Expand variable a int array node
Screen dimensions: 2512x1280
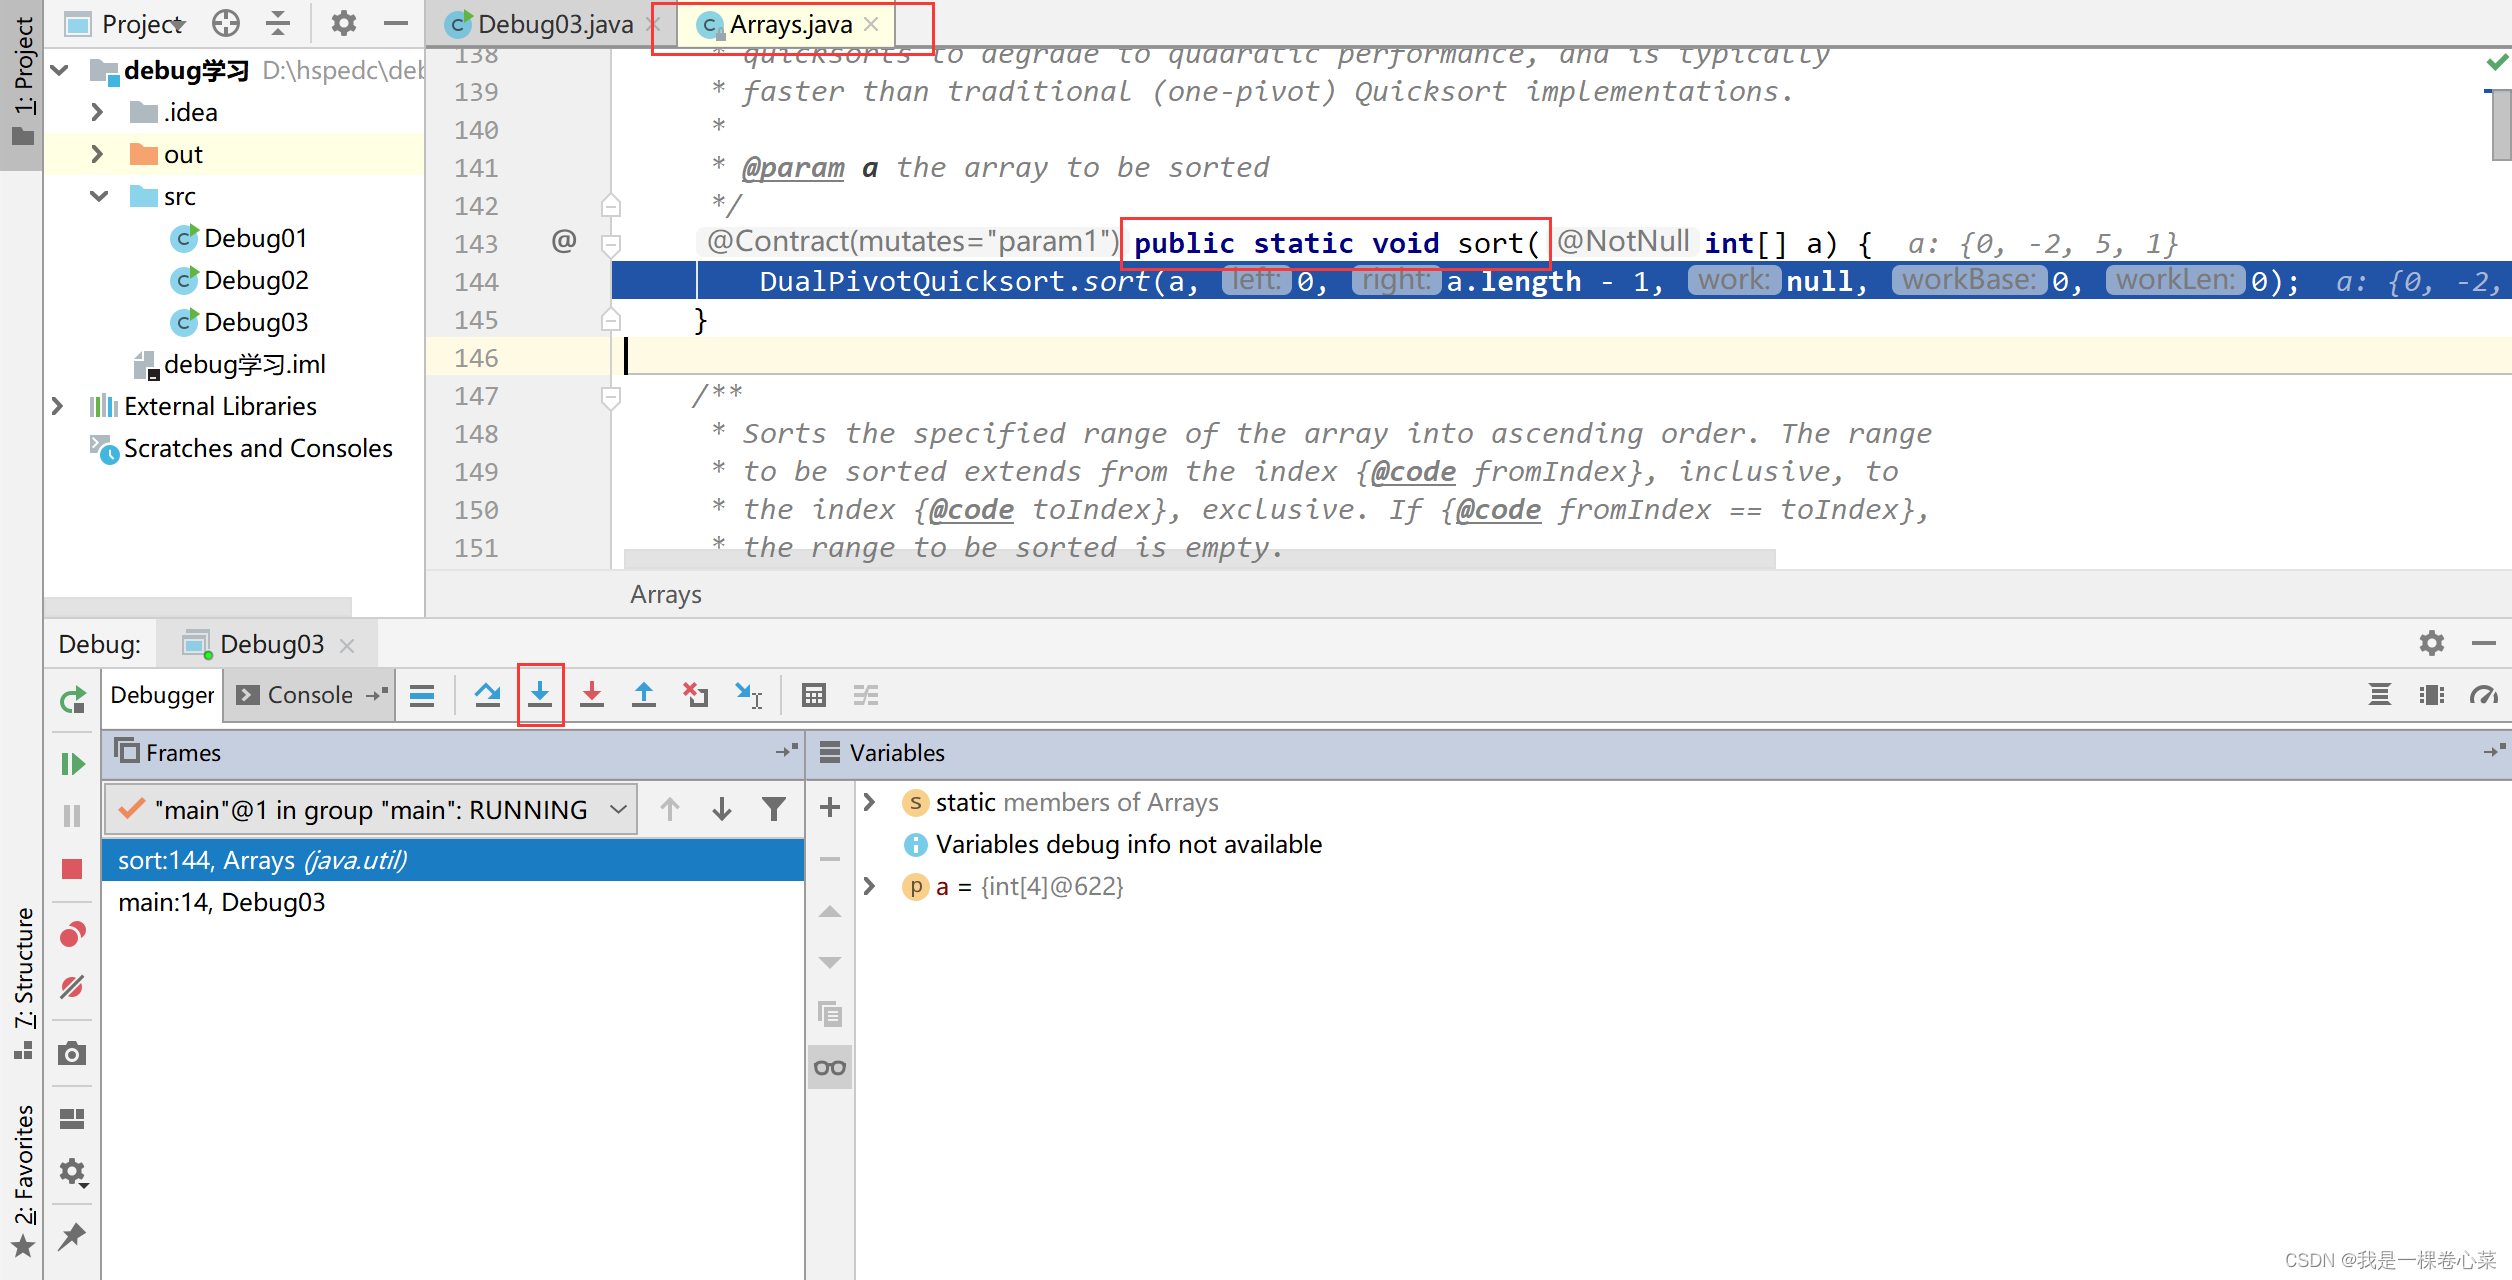point(869,886)
